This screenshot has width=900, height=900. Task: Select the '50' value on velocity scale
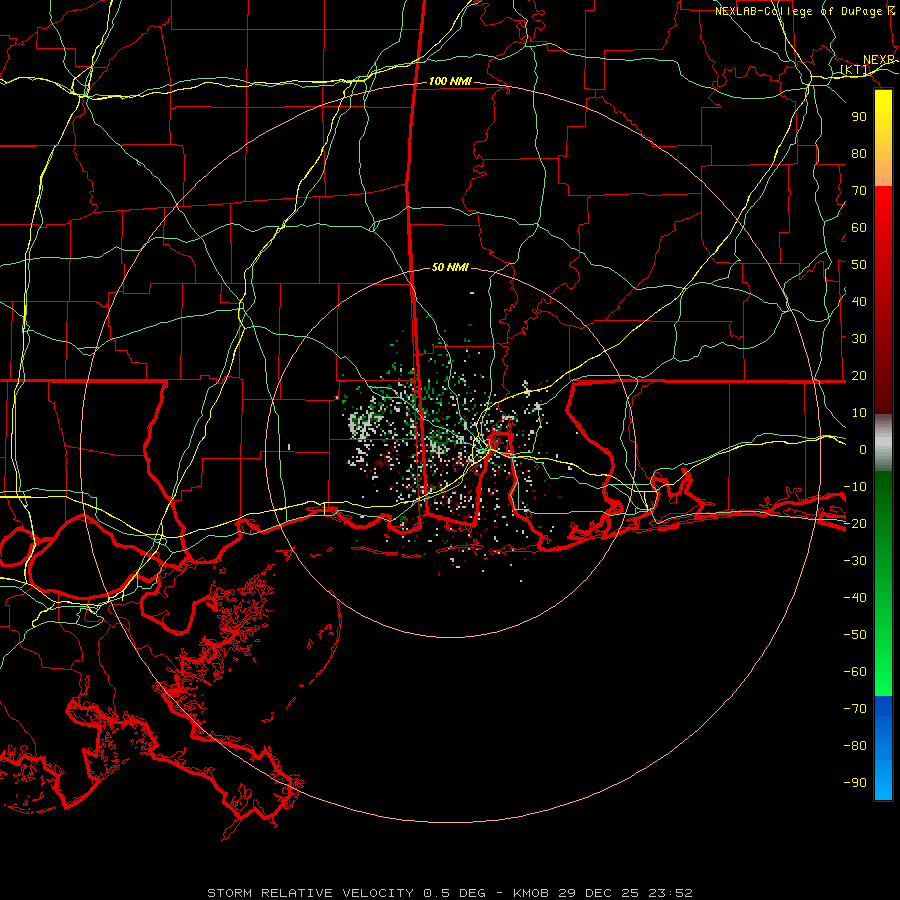coord(859,265)
